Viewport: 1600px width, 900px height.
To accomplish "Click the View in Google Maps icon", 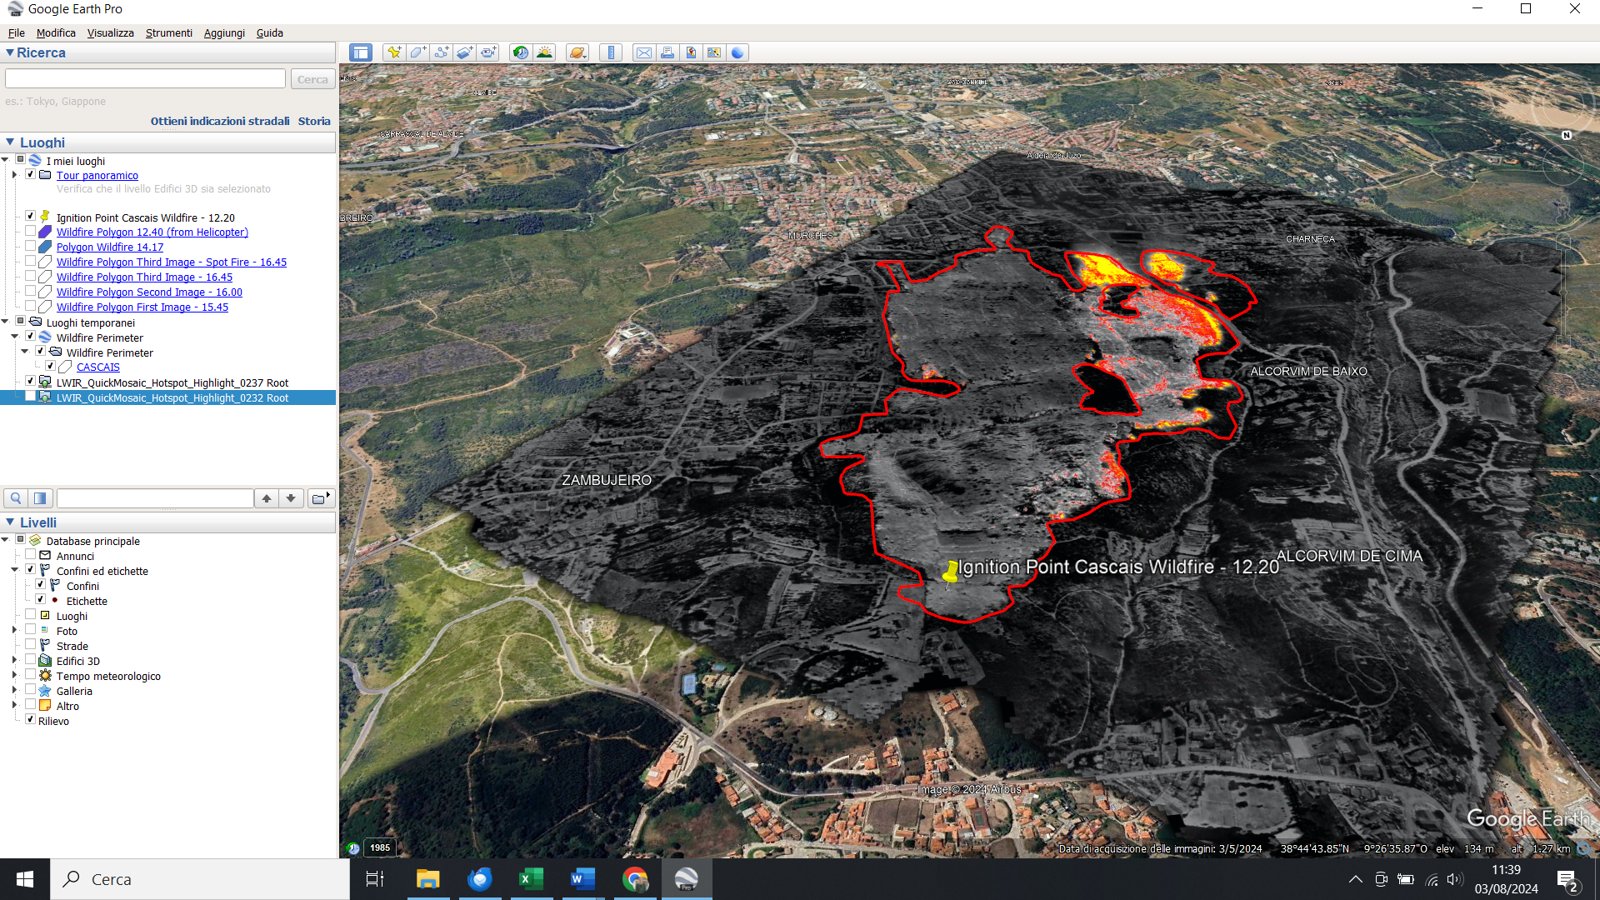I will tap(690, 53).
